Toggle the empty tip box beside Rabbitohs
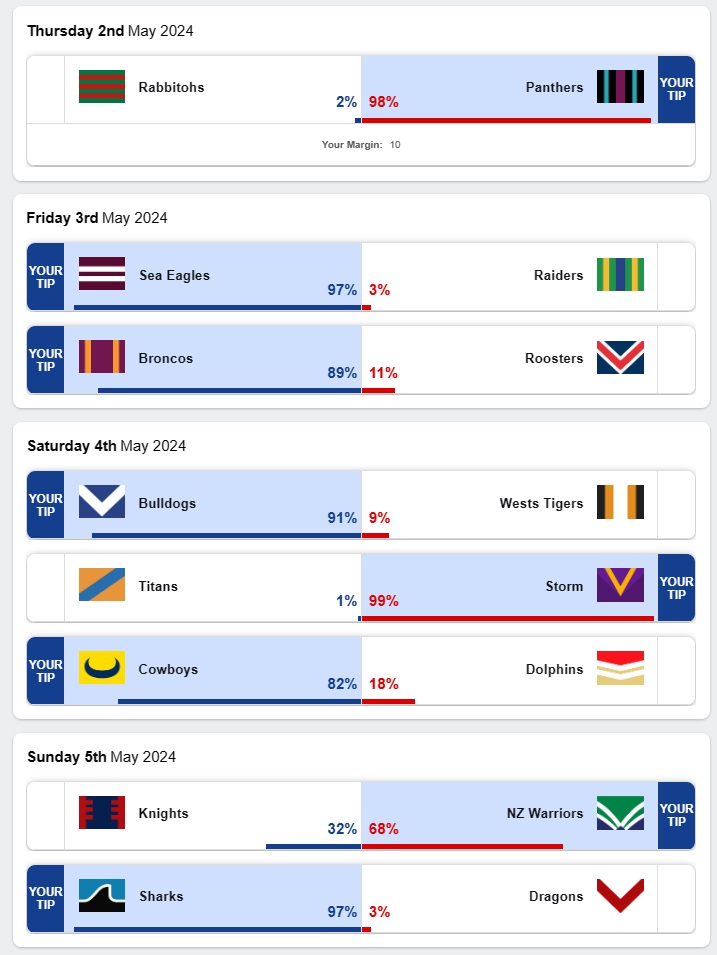Viewport: 717px width, 955px height. click(x=46, y=90)
